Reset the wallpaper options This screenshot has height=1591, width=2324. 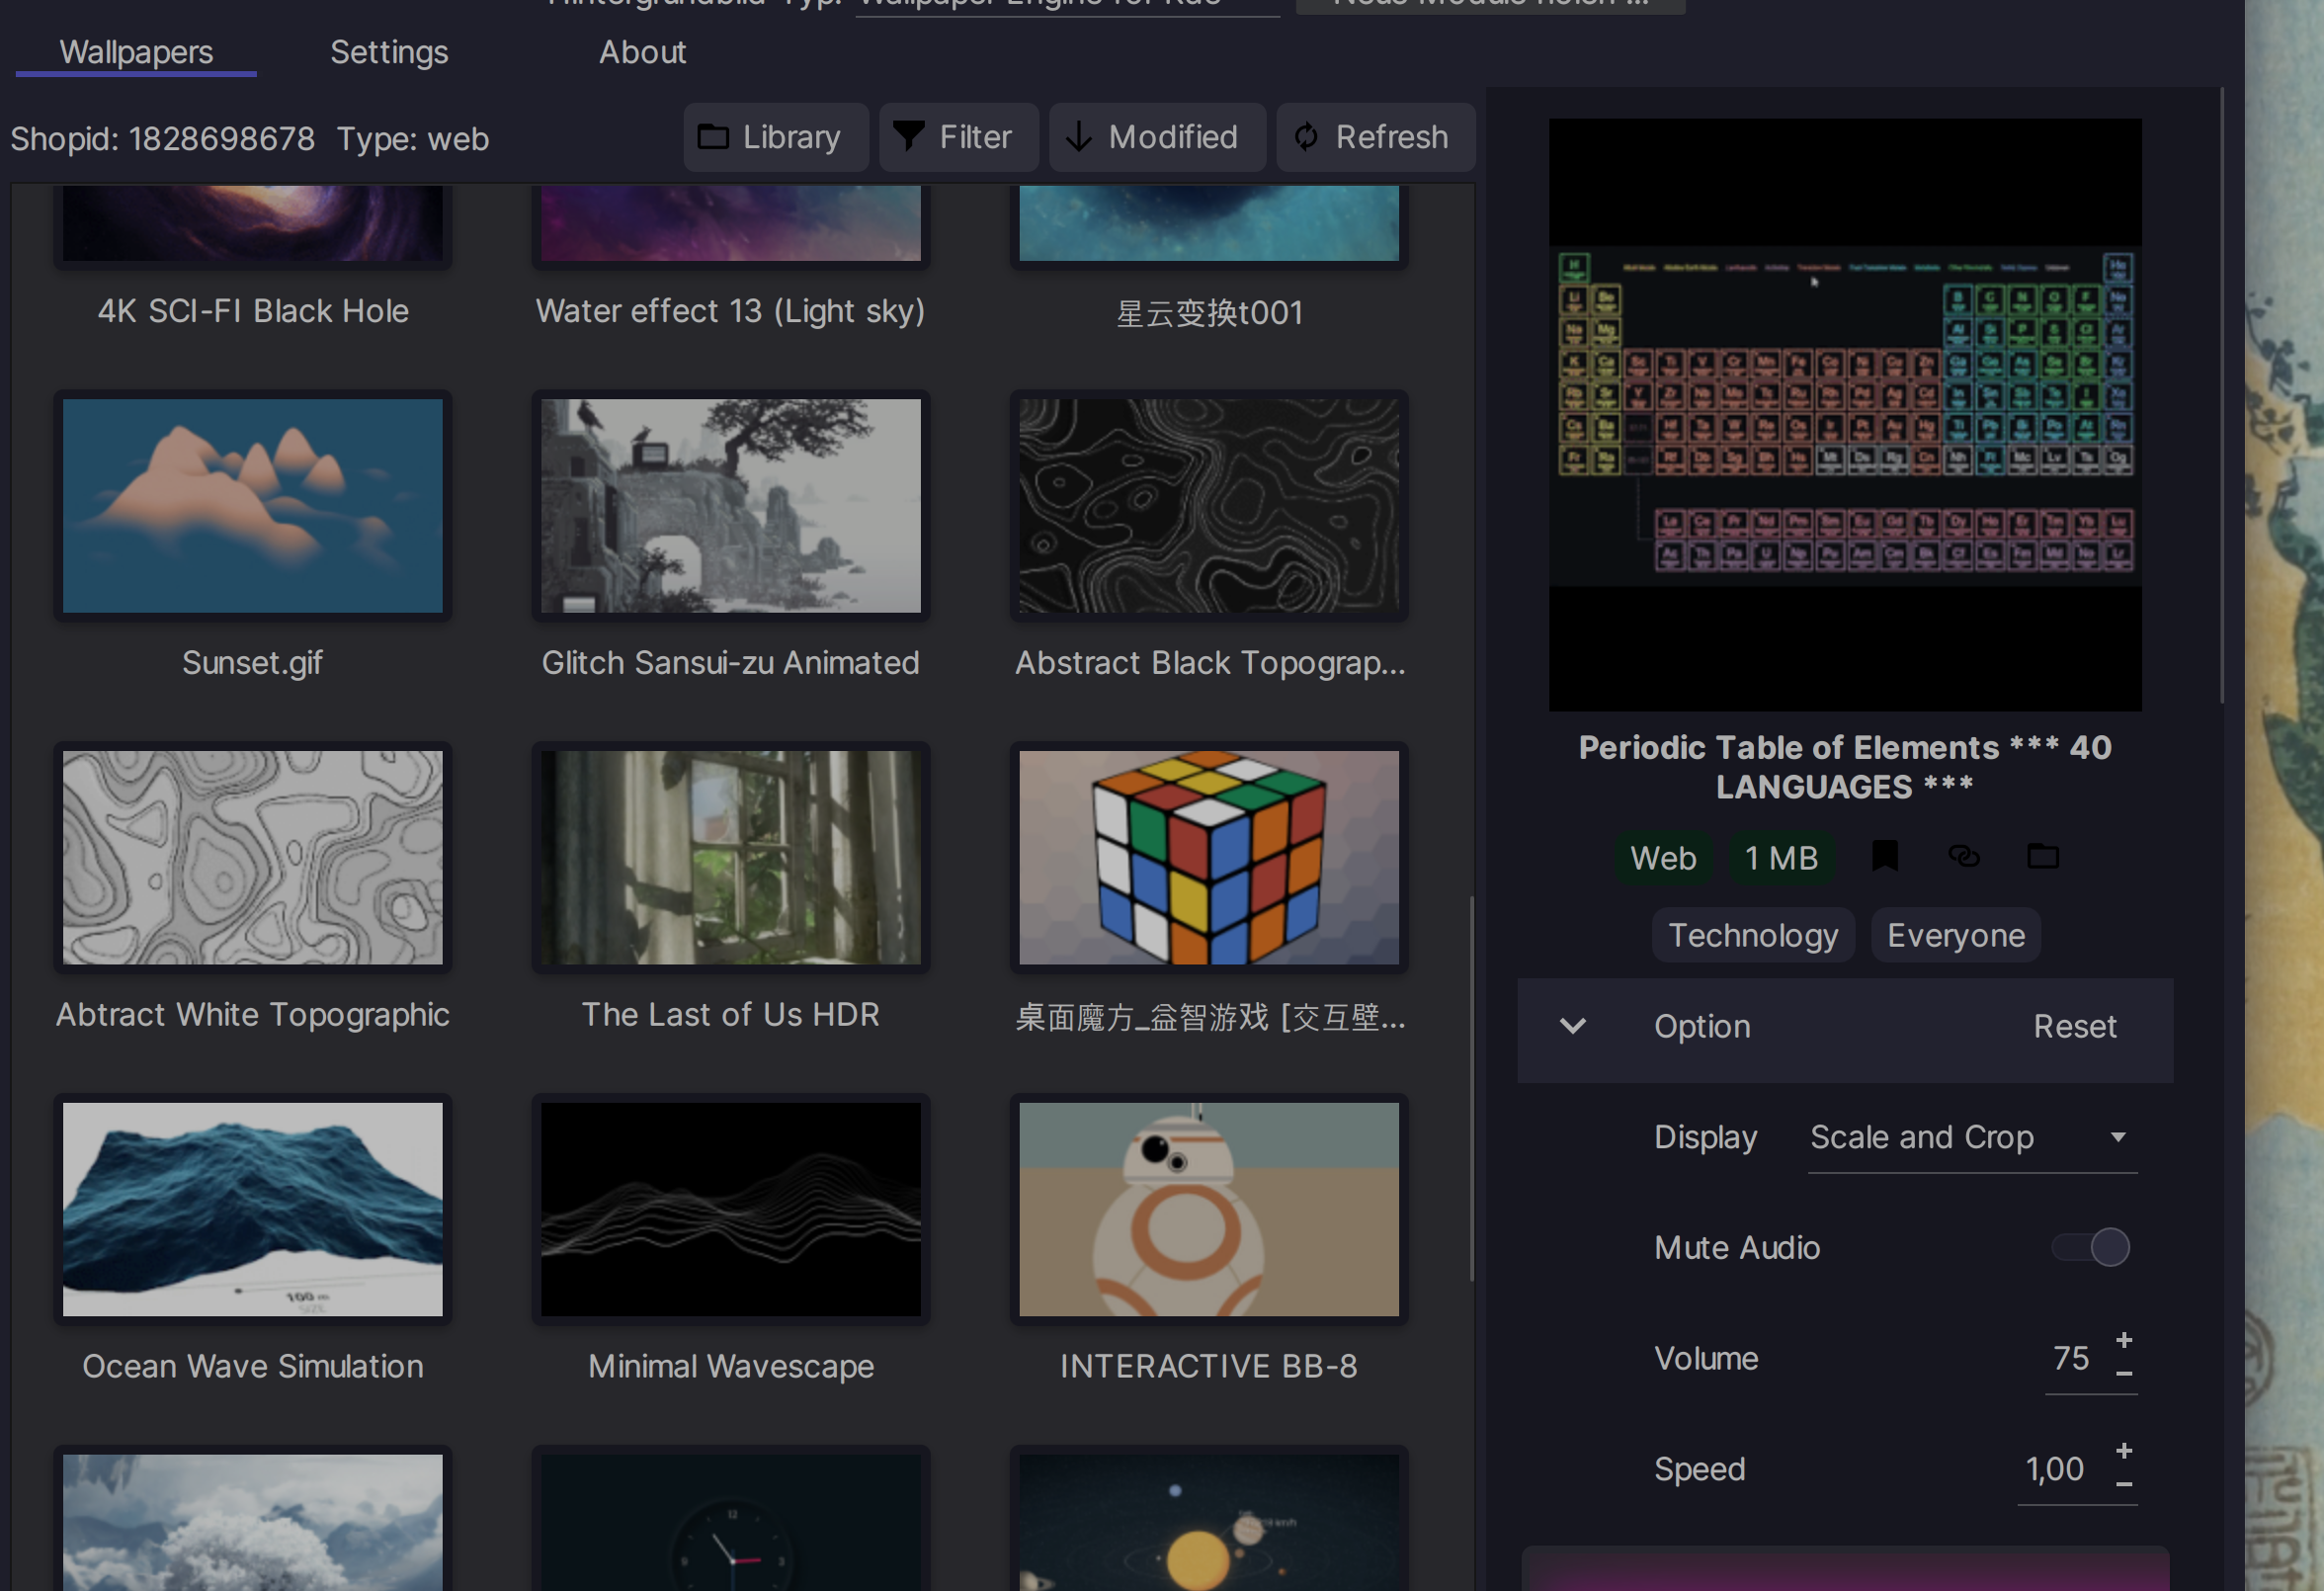pos(2075,1026)
